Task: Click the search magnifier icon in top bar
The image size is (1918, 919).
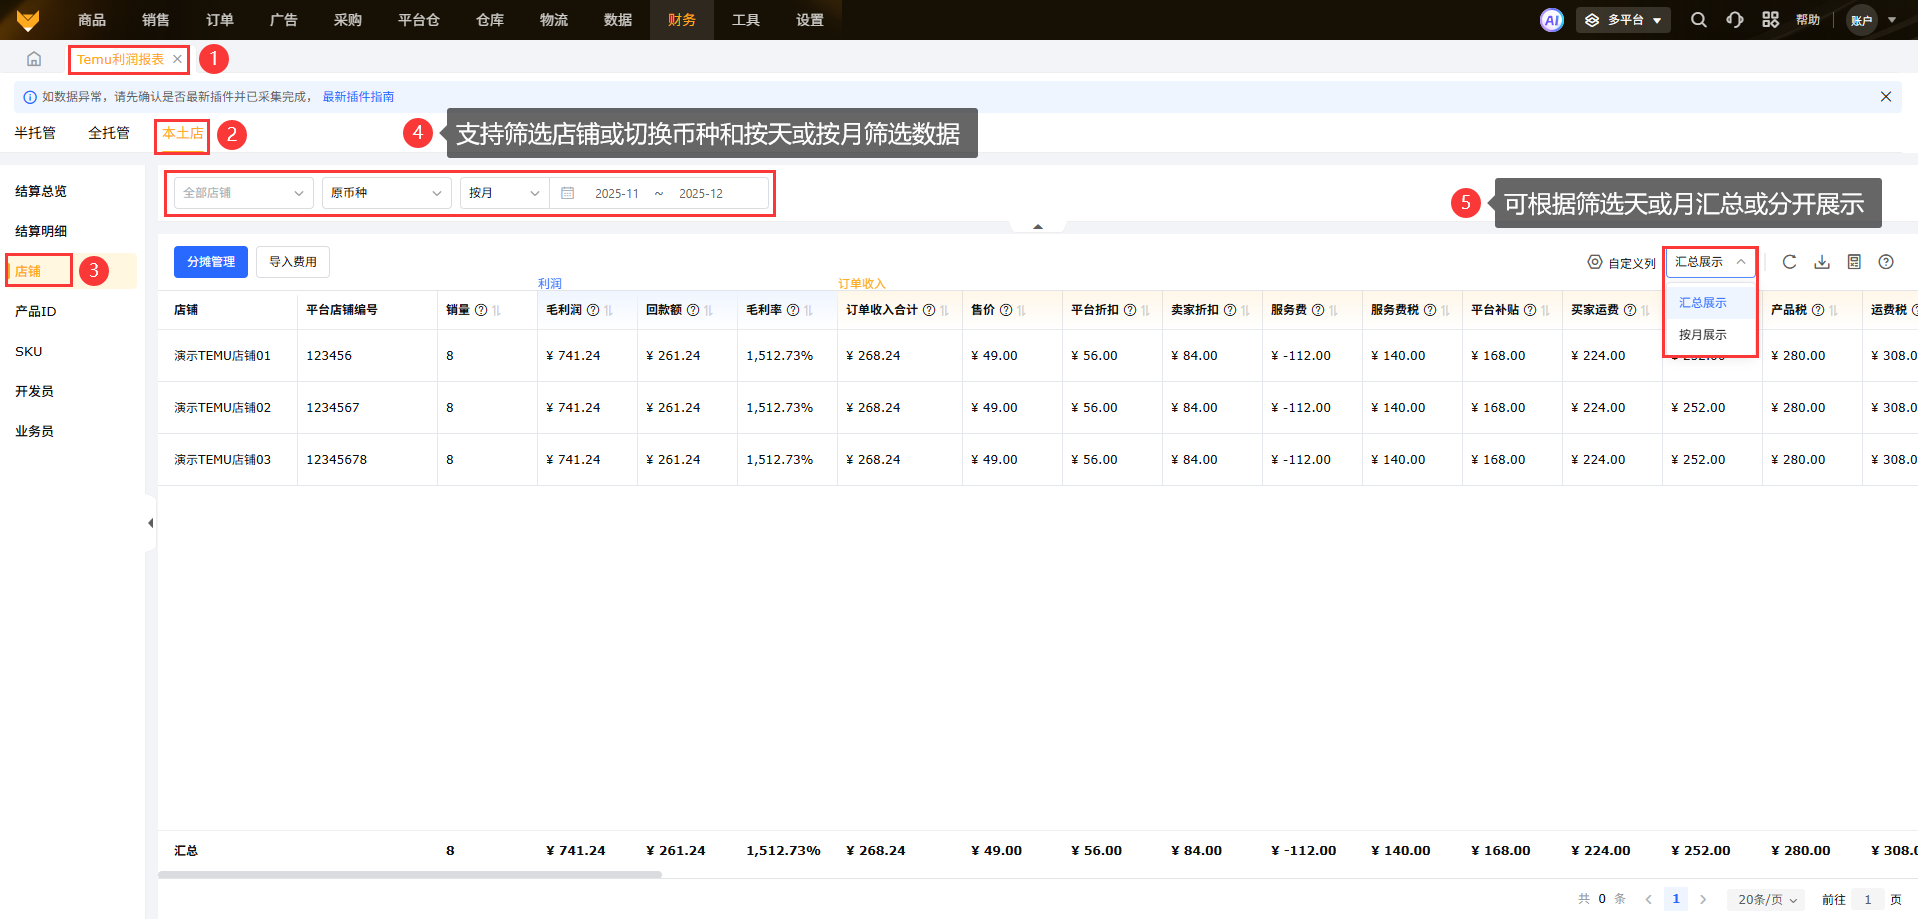Action: tap(1698, 20)
